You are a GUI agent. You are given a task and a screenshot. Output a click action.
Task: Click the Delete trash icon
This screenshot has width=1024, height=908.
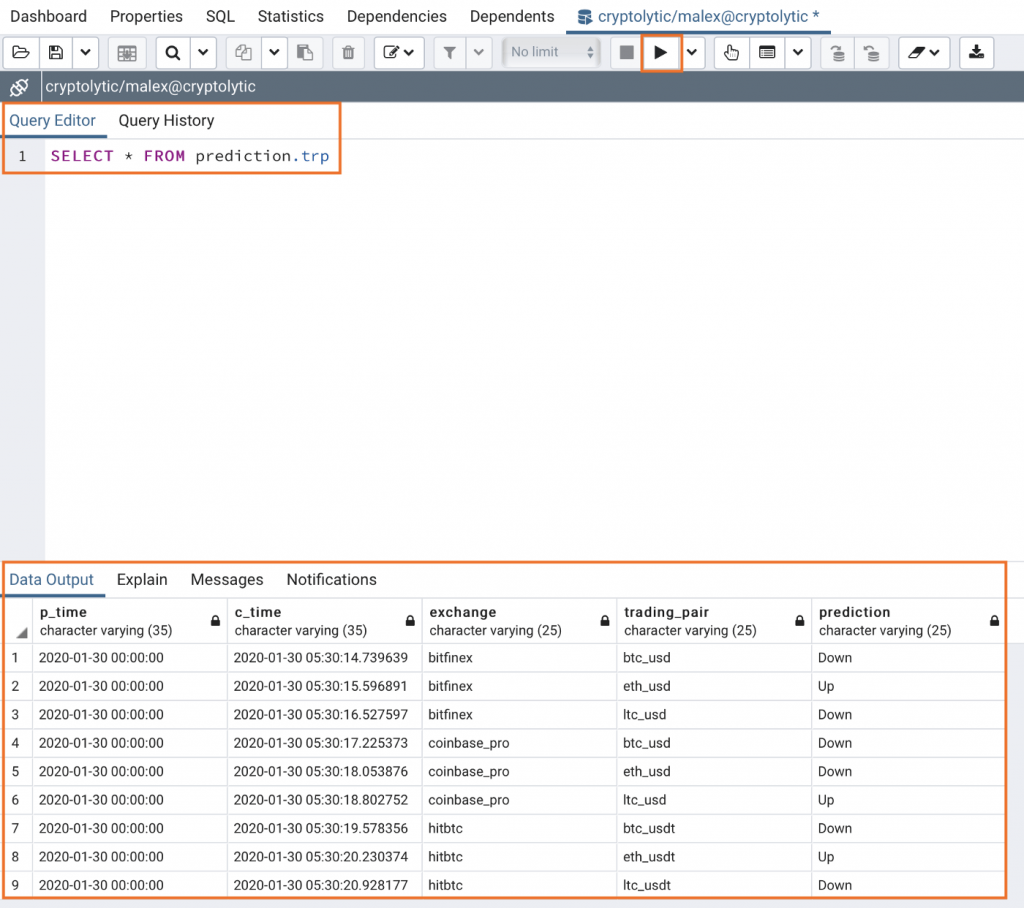pos(349,52)
